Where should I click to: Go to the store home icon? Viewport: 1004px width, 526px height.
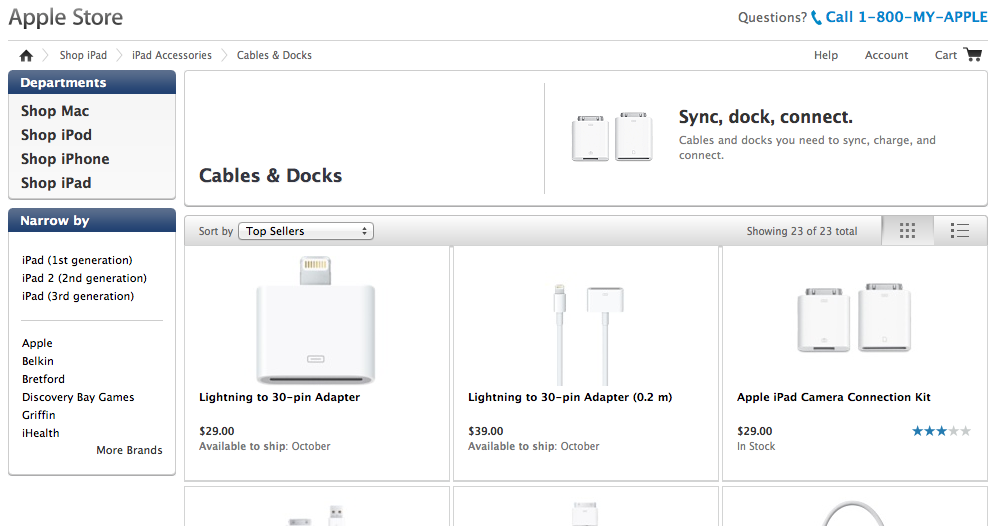pyautogui.click(x=26, y=56)
